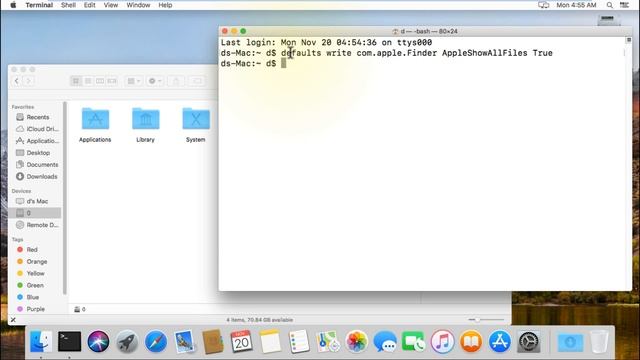
Task: Open Safari compass icon in Dock
Action: (x=156, y=341)
